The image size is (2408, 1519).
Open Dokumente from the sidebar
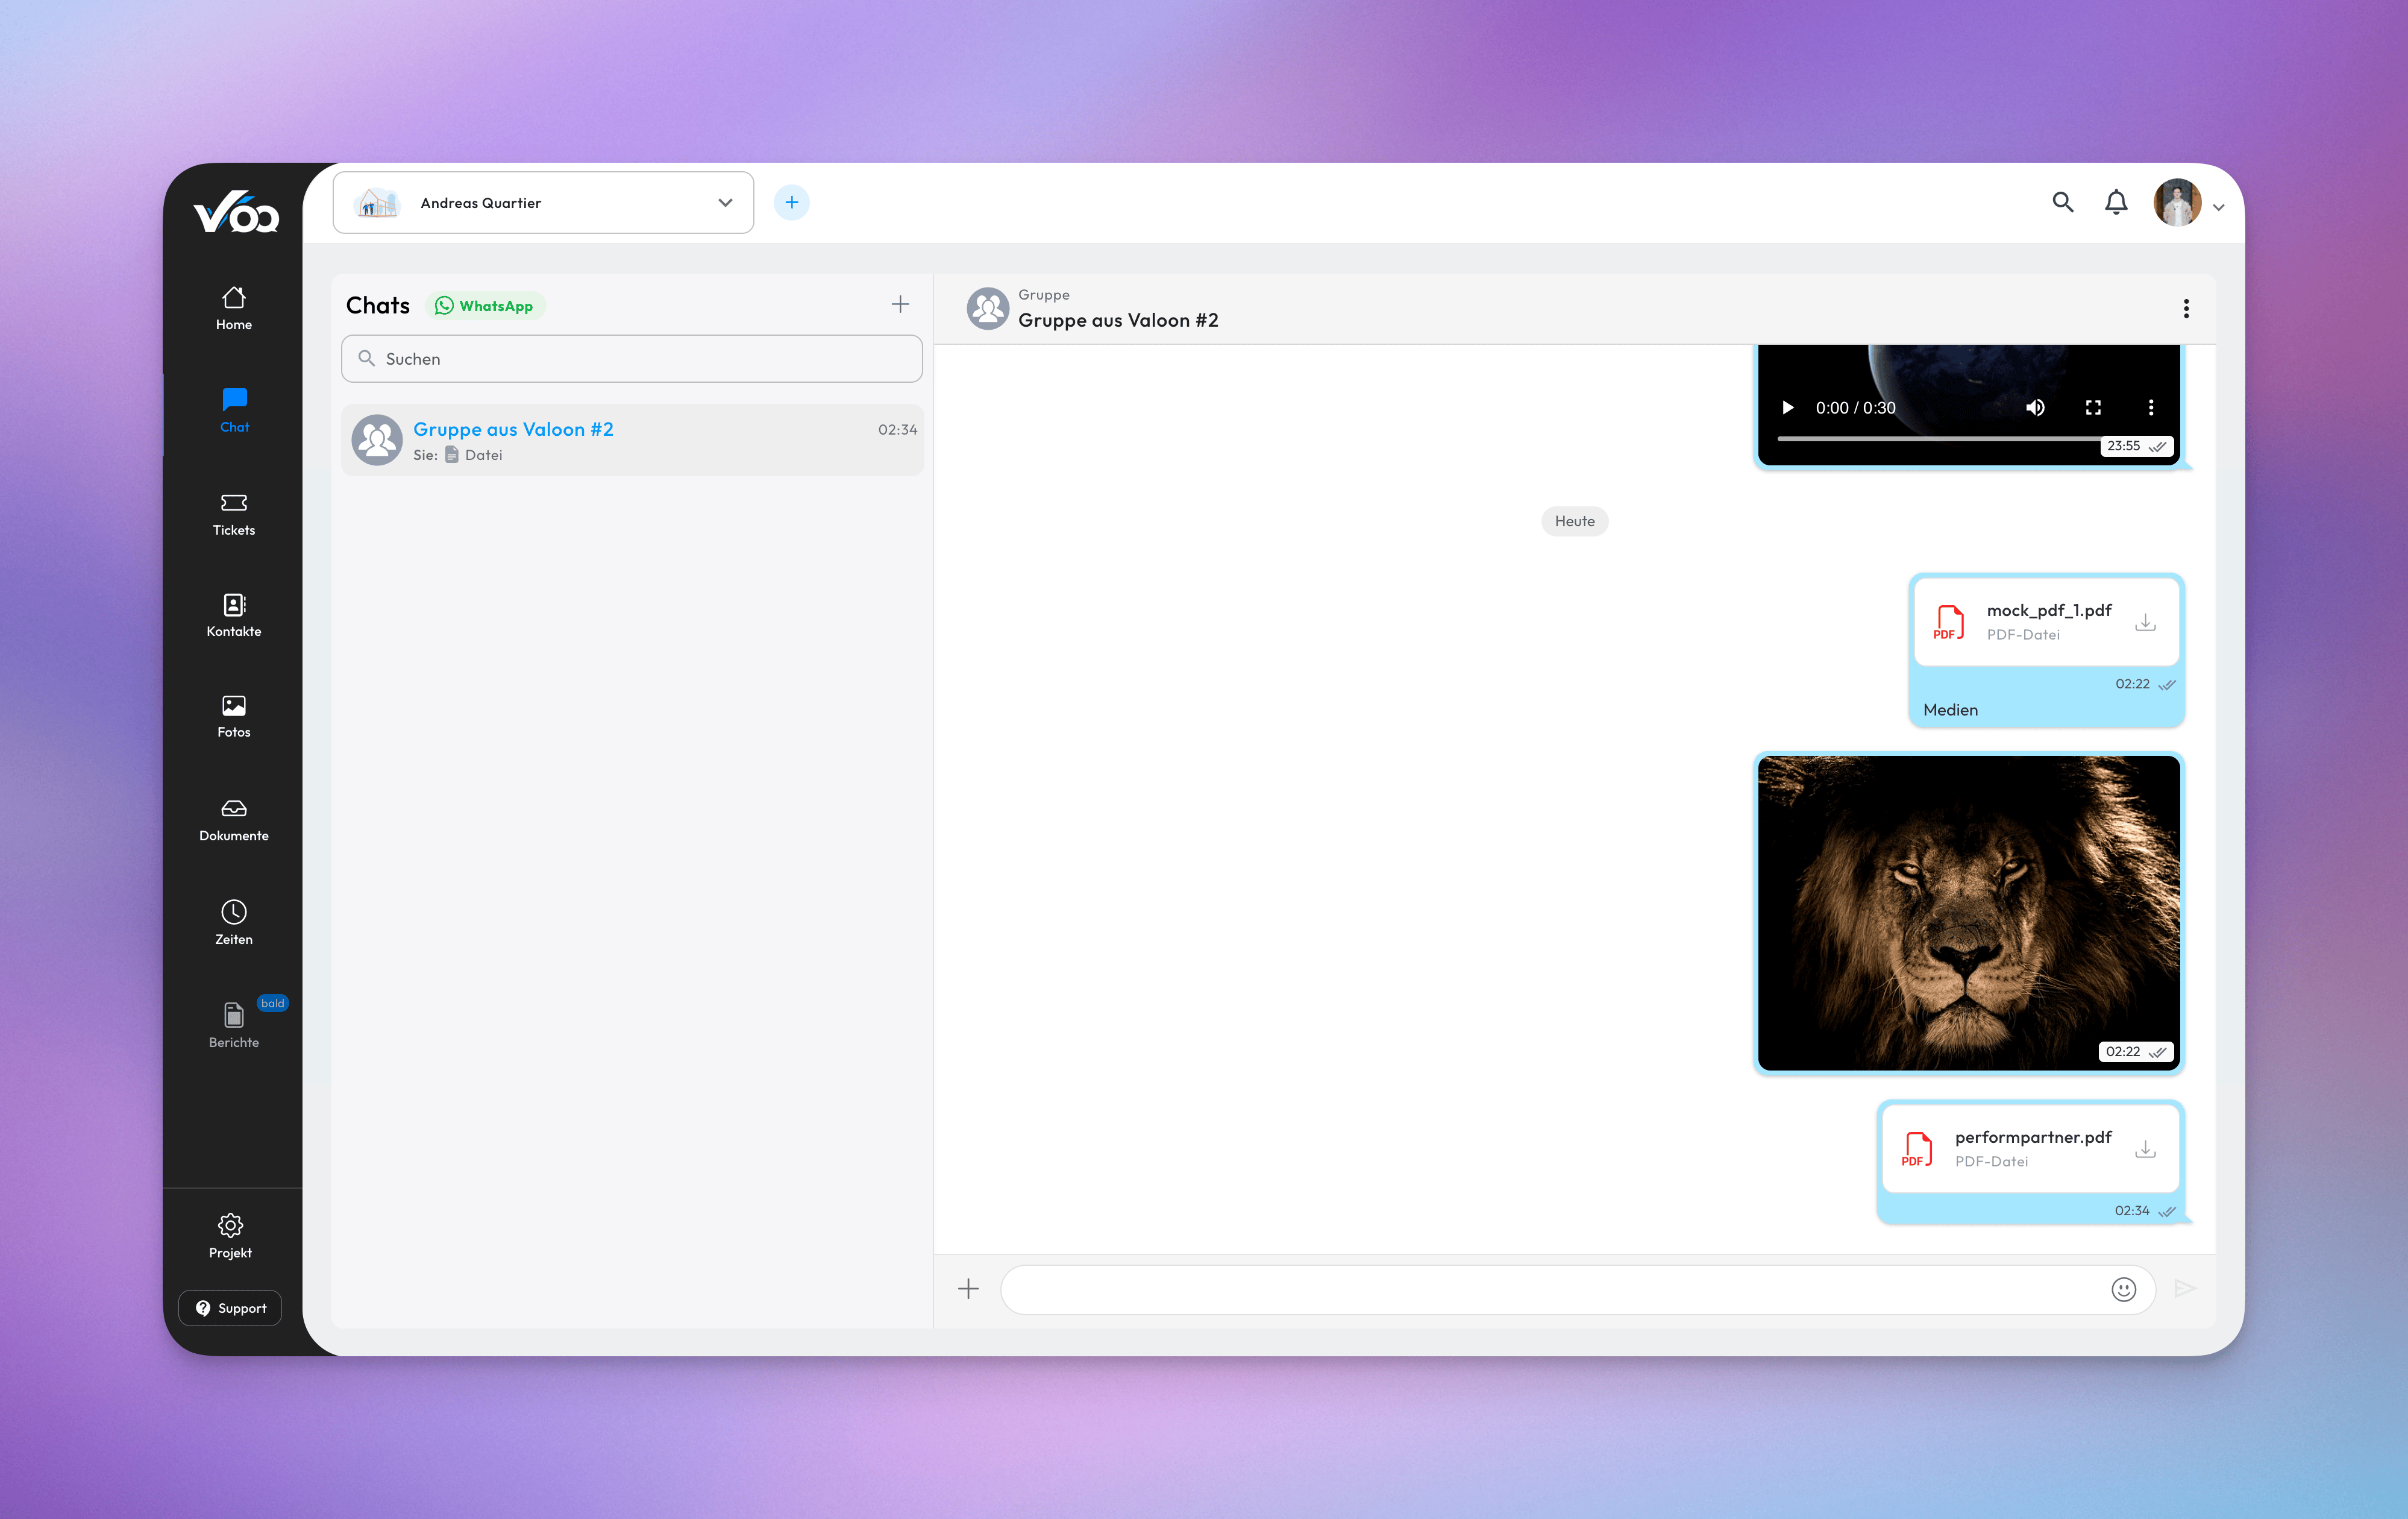click(x=233, y=820)
